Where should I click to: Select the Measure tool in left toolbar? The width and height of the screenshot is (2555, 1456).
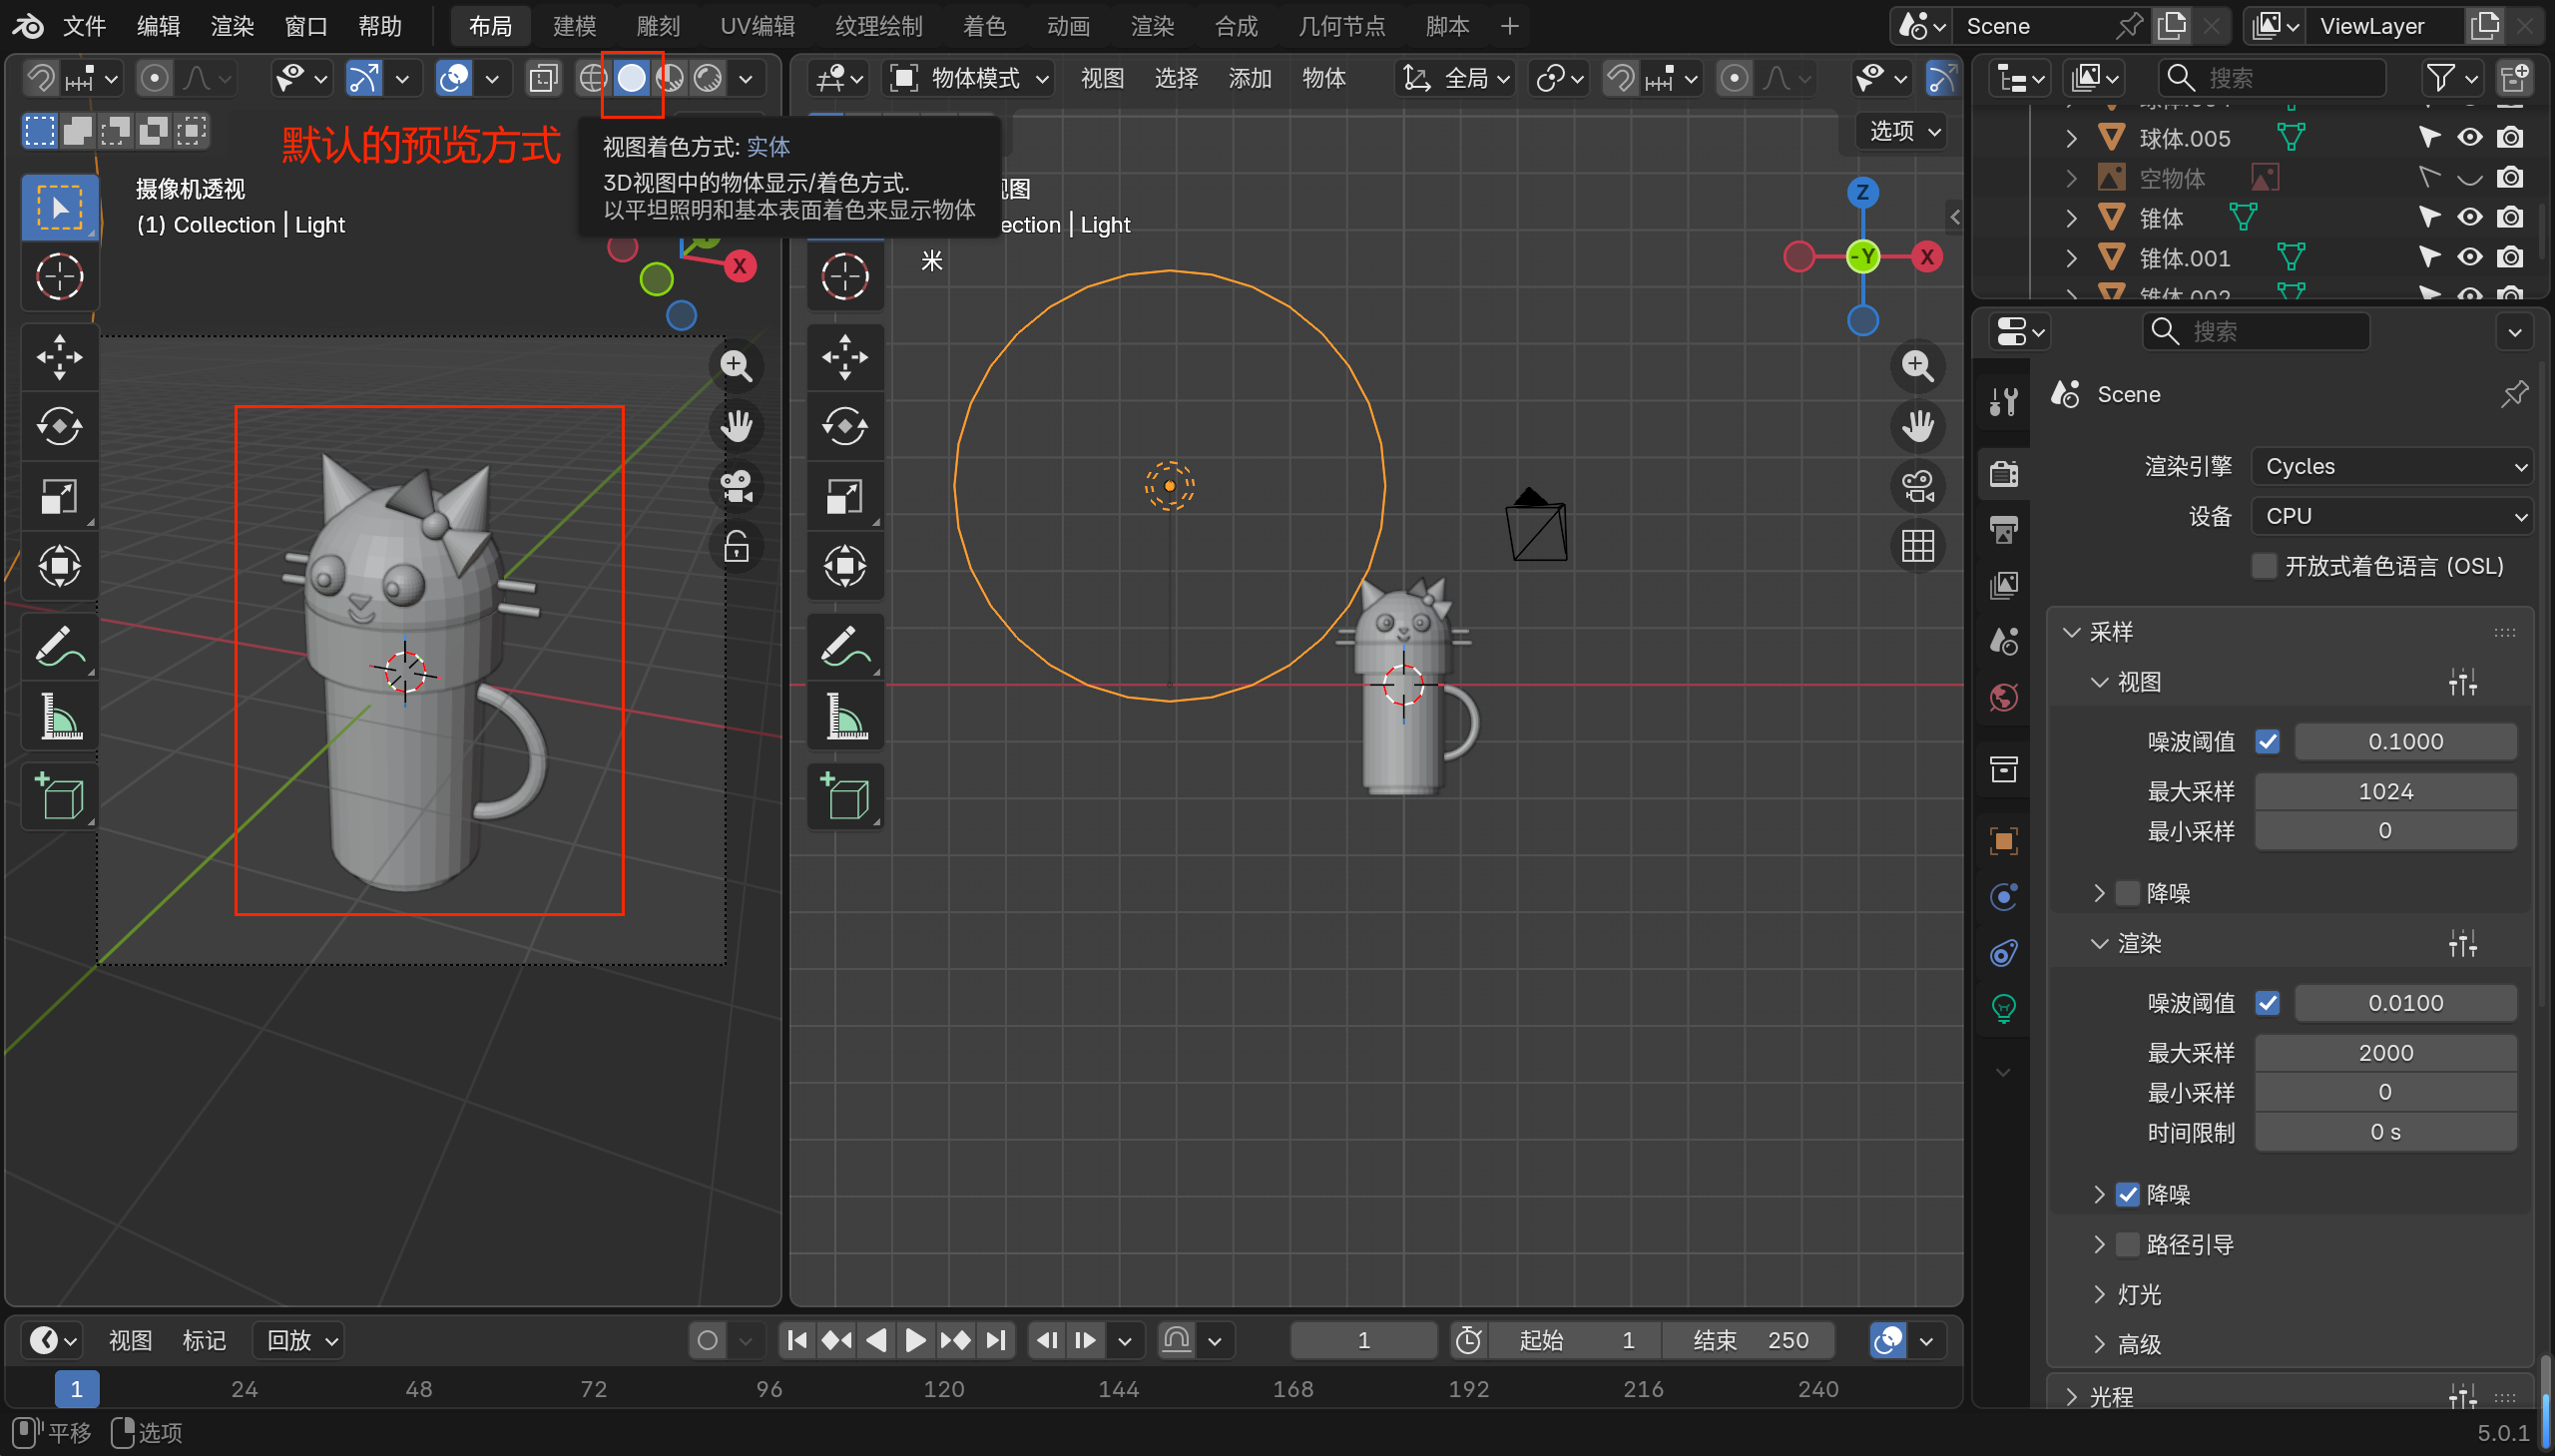click(x=59, y=717)
